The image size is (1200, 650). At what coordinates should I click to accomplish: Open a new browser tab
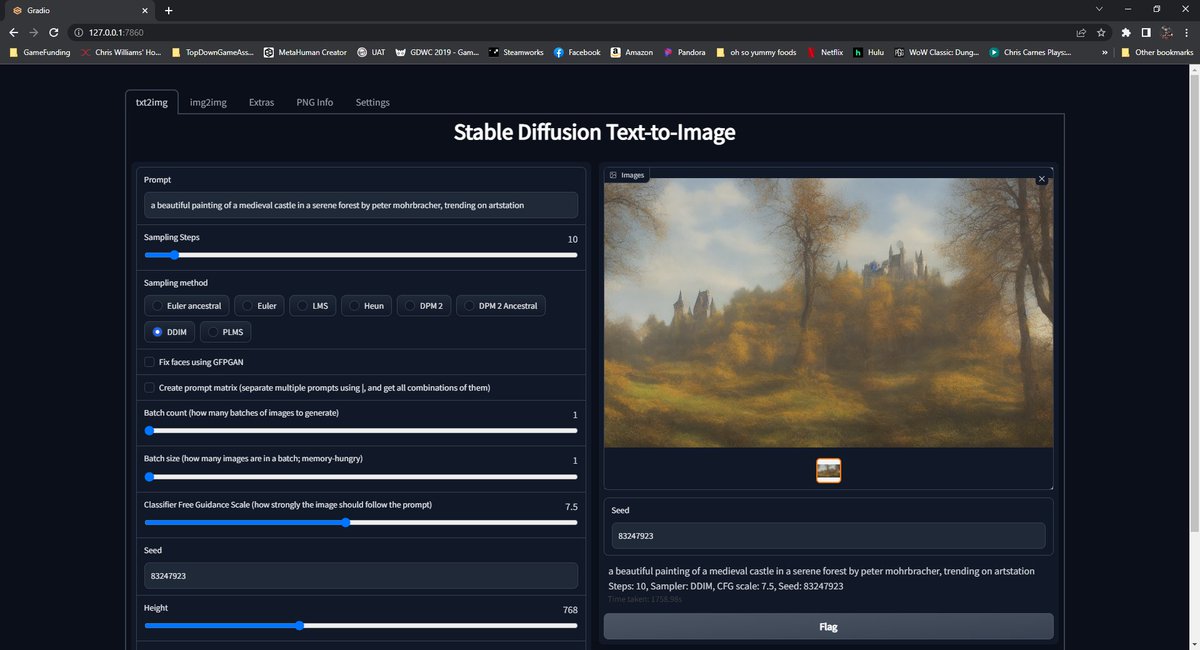click(x=168, y=10)
